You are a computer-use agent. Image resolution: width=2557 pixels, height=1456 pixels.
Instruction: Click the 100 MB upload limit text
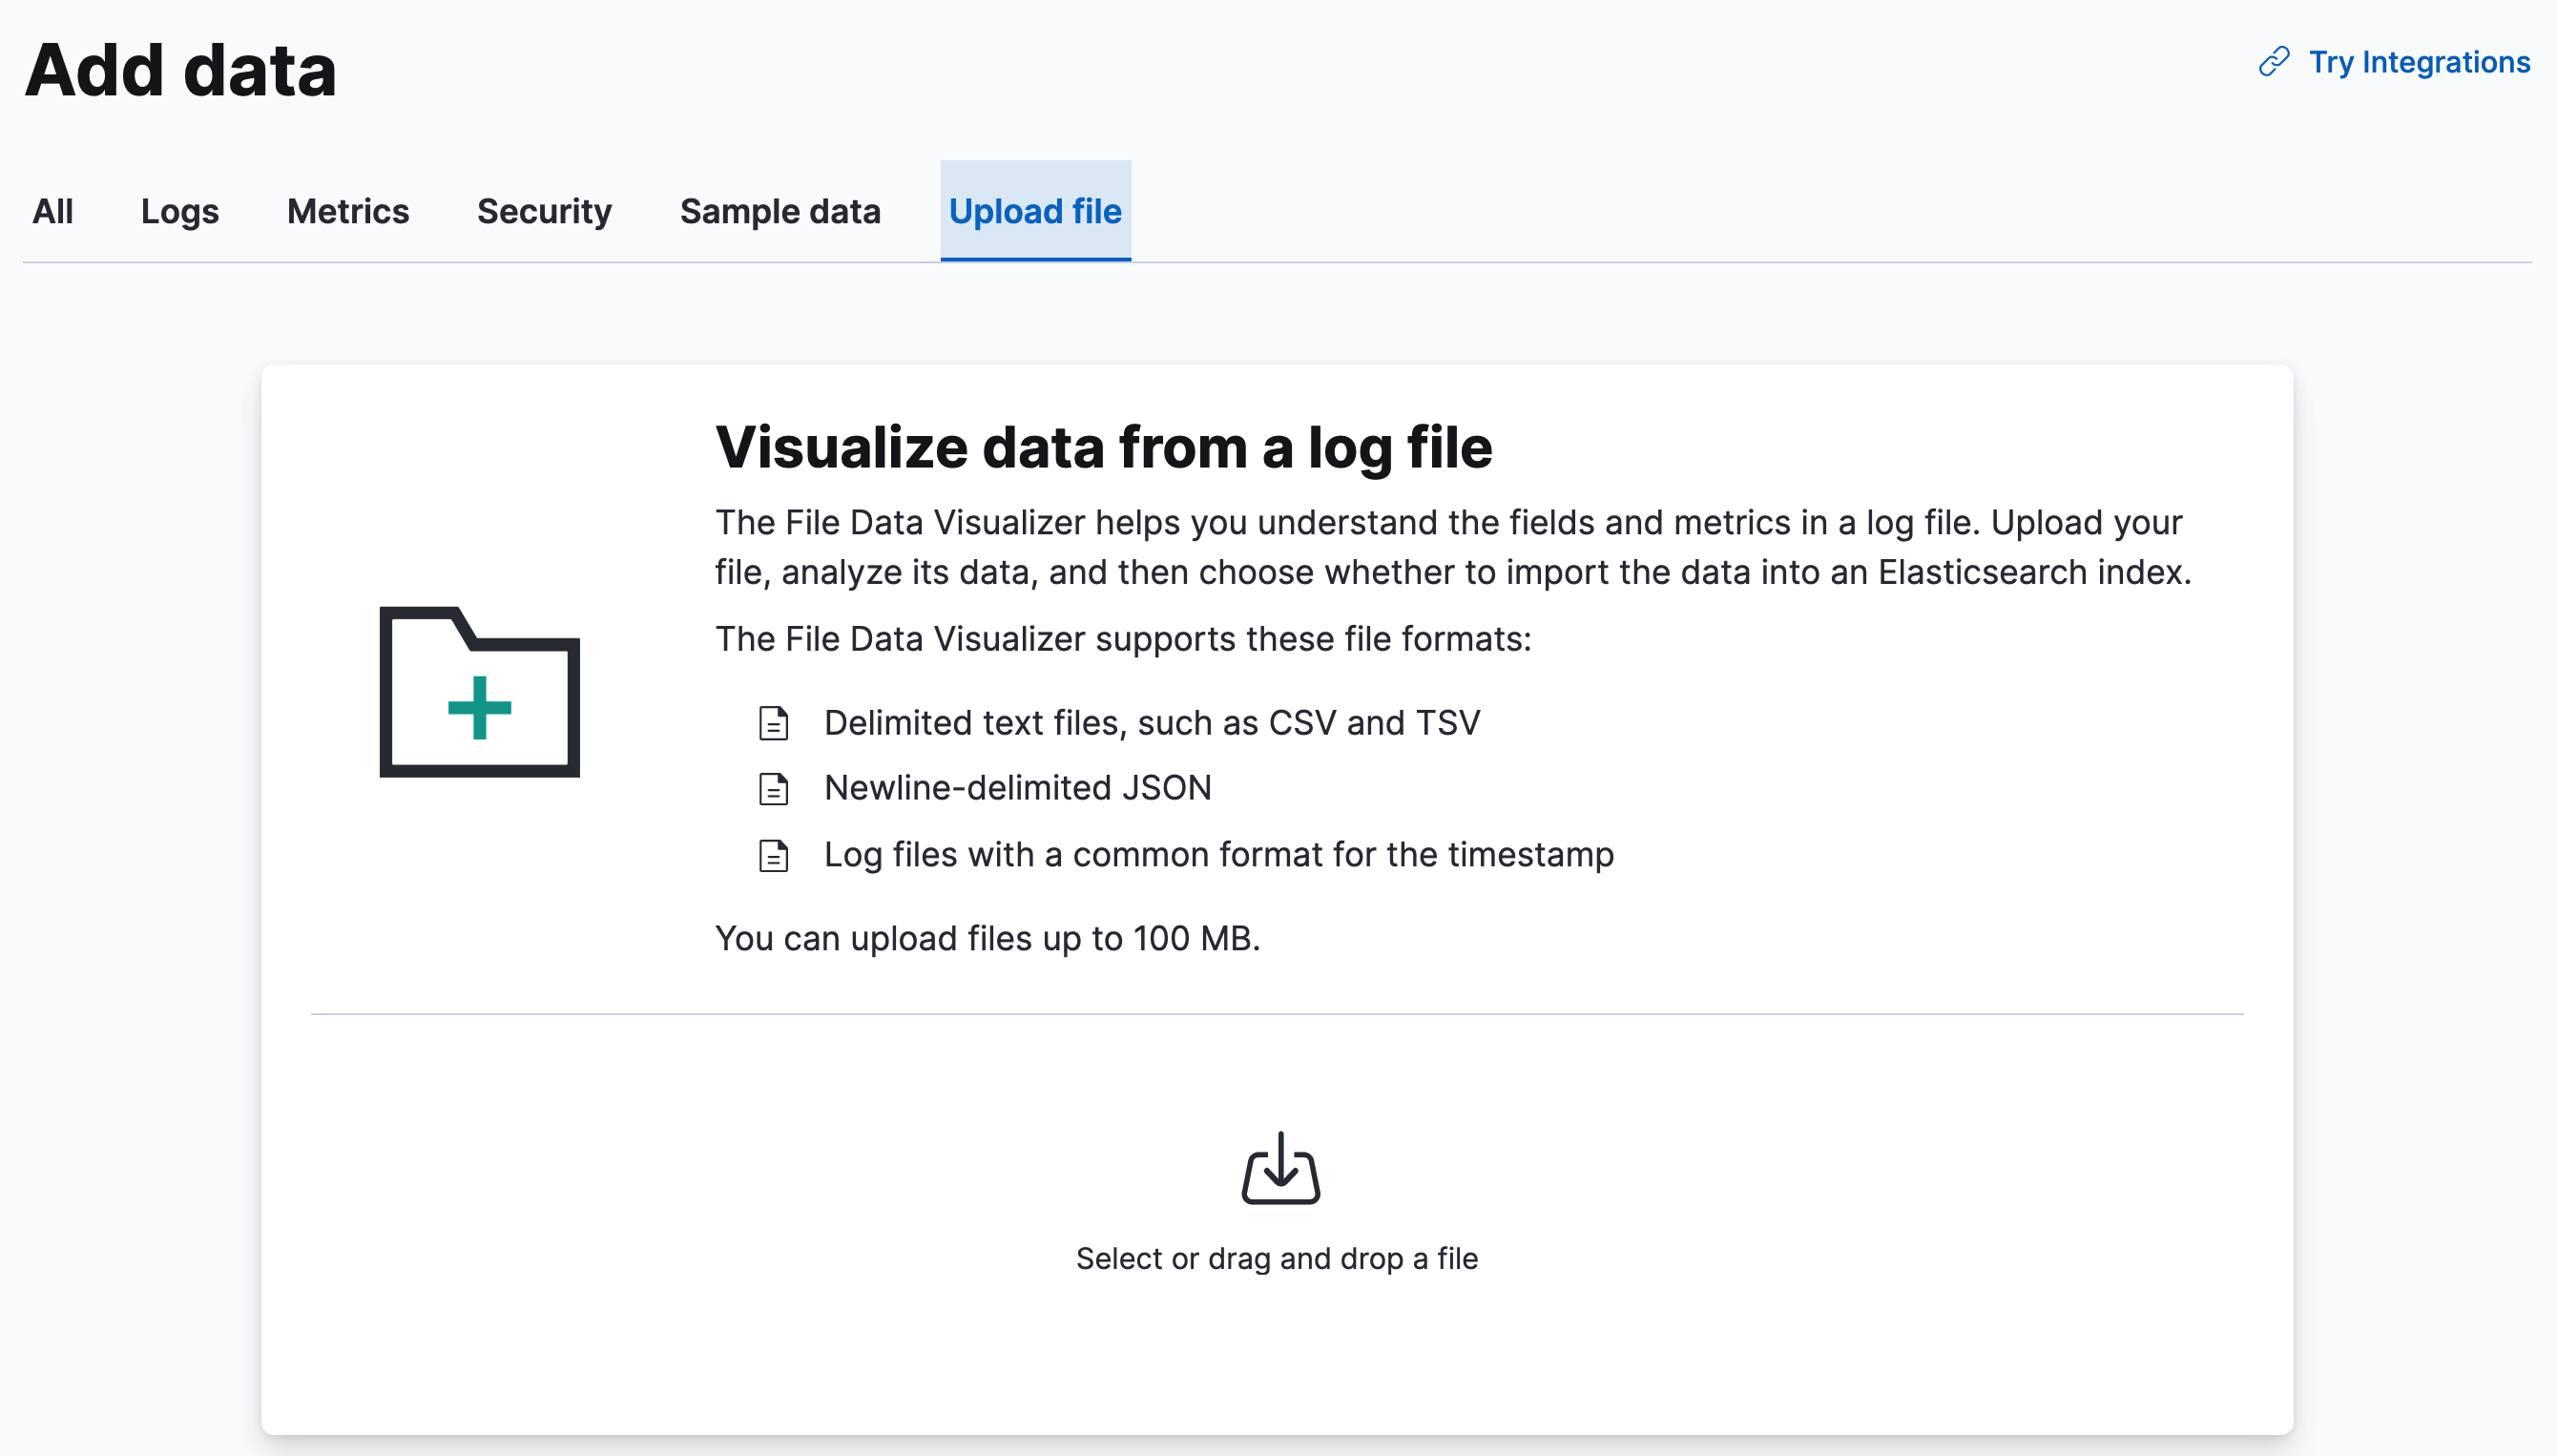coord(988,938)
